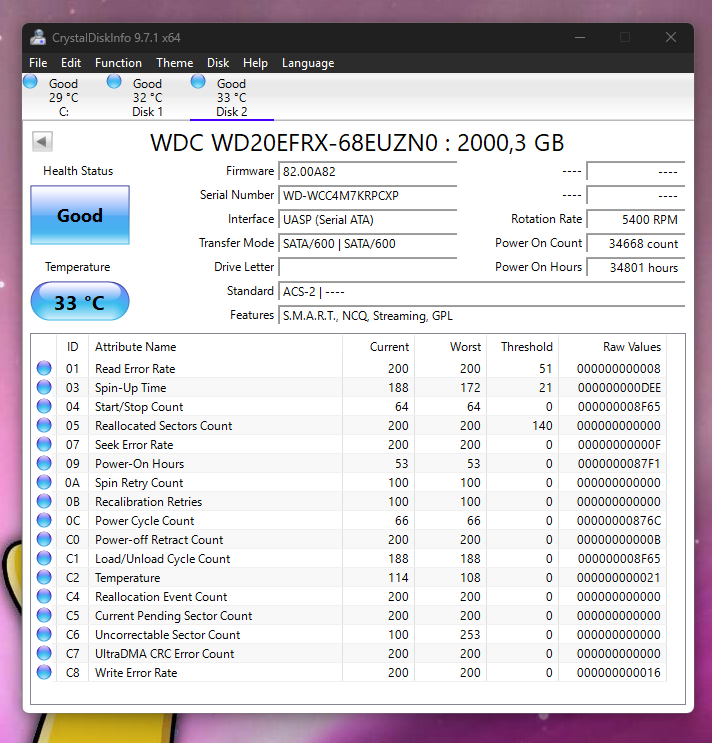Viewport: 712px width, 743px height.
Task: Click the drive title WDC WD20EFRX-68EUZN0
Action: (x=294, y=143)
